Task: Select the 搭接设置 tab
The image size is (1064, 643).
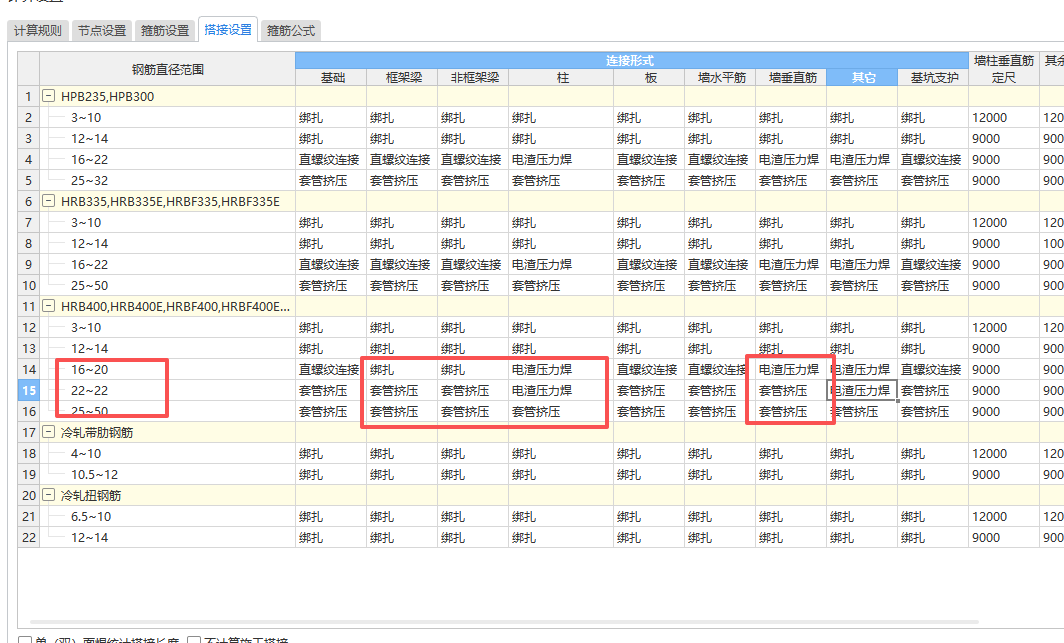Action: pyautogui.click(x=228, y=29)
